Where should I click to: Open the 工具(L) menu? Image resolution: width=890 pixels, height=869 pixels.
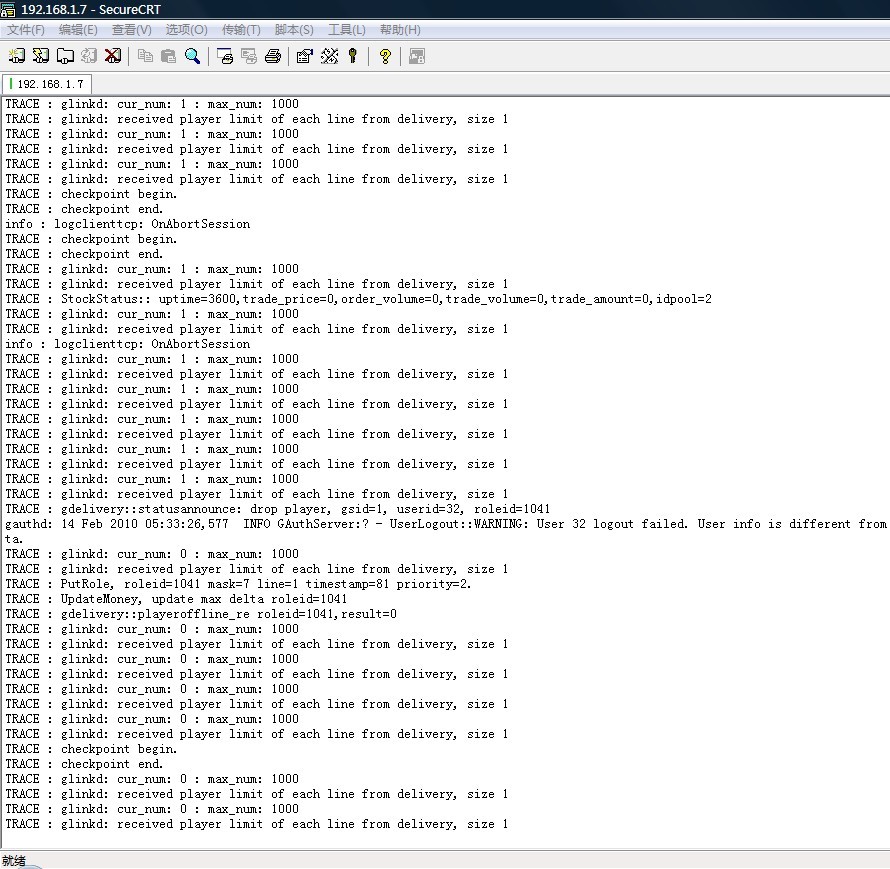click(x=347, y=30)
